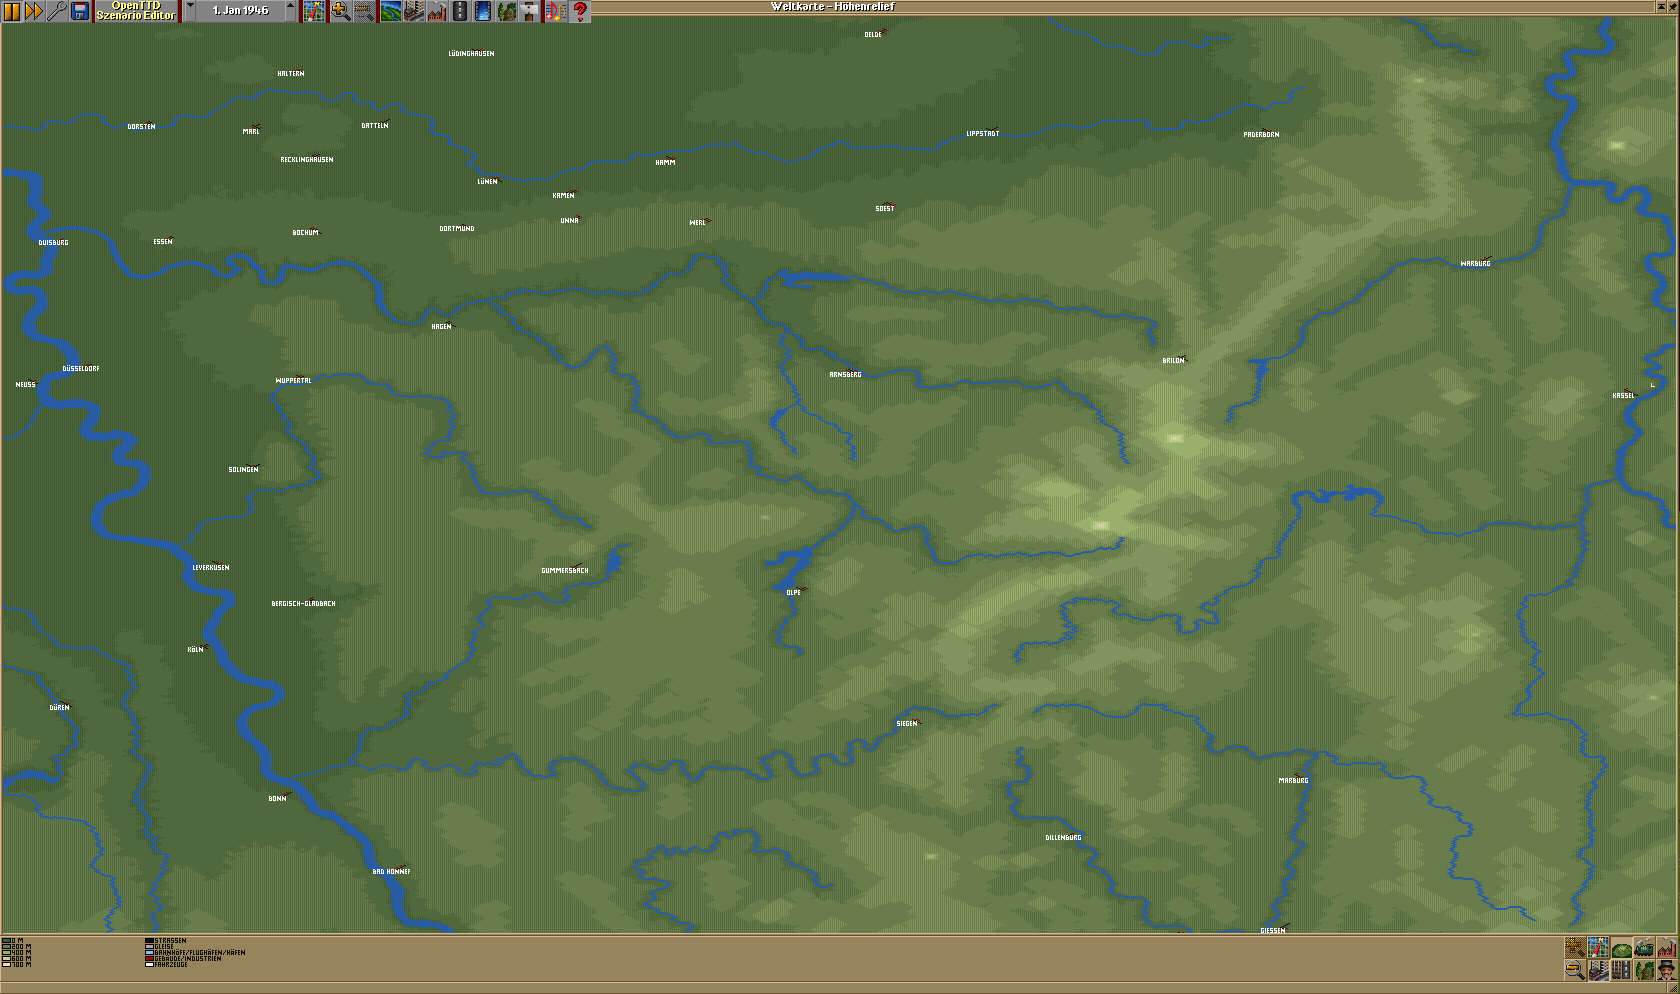Open the save scenario disk menu

coord(80,11)
